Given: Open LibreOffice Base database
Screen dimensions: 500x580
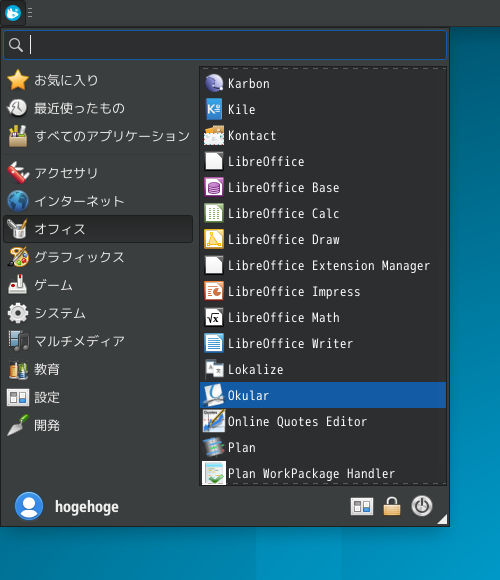Looking at the screenshot, I should (323, 188).
